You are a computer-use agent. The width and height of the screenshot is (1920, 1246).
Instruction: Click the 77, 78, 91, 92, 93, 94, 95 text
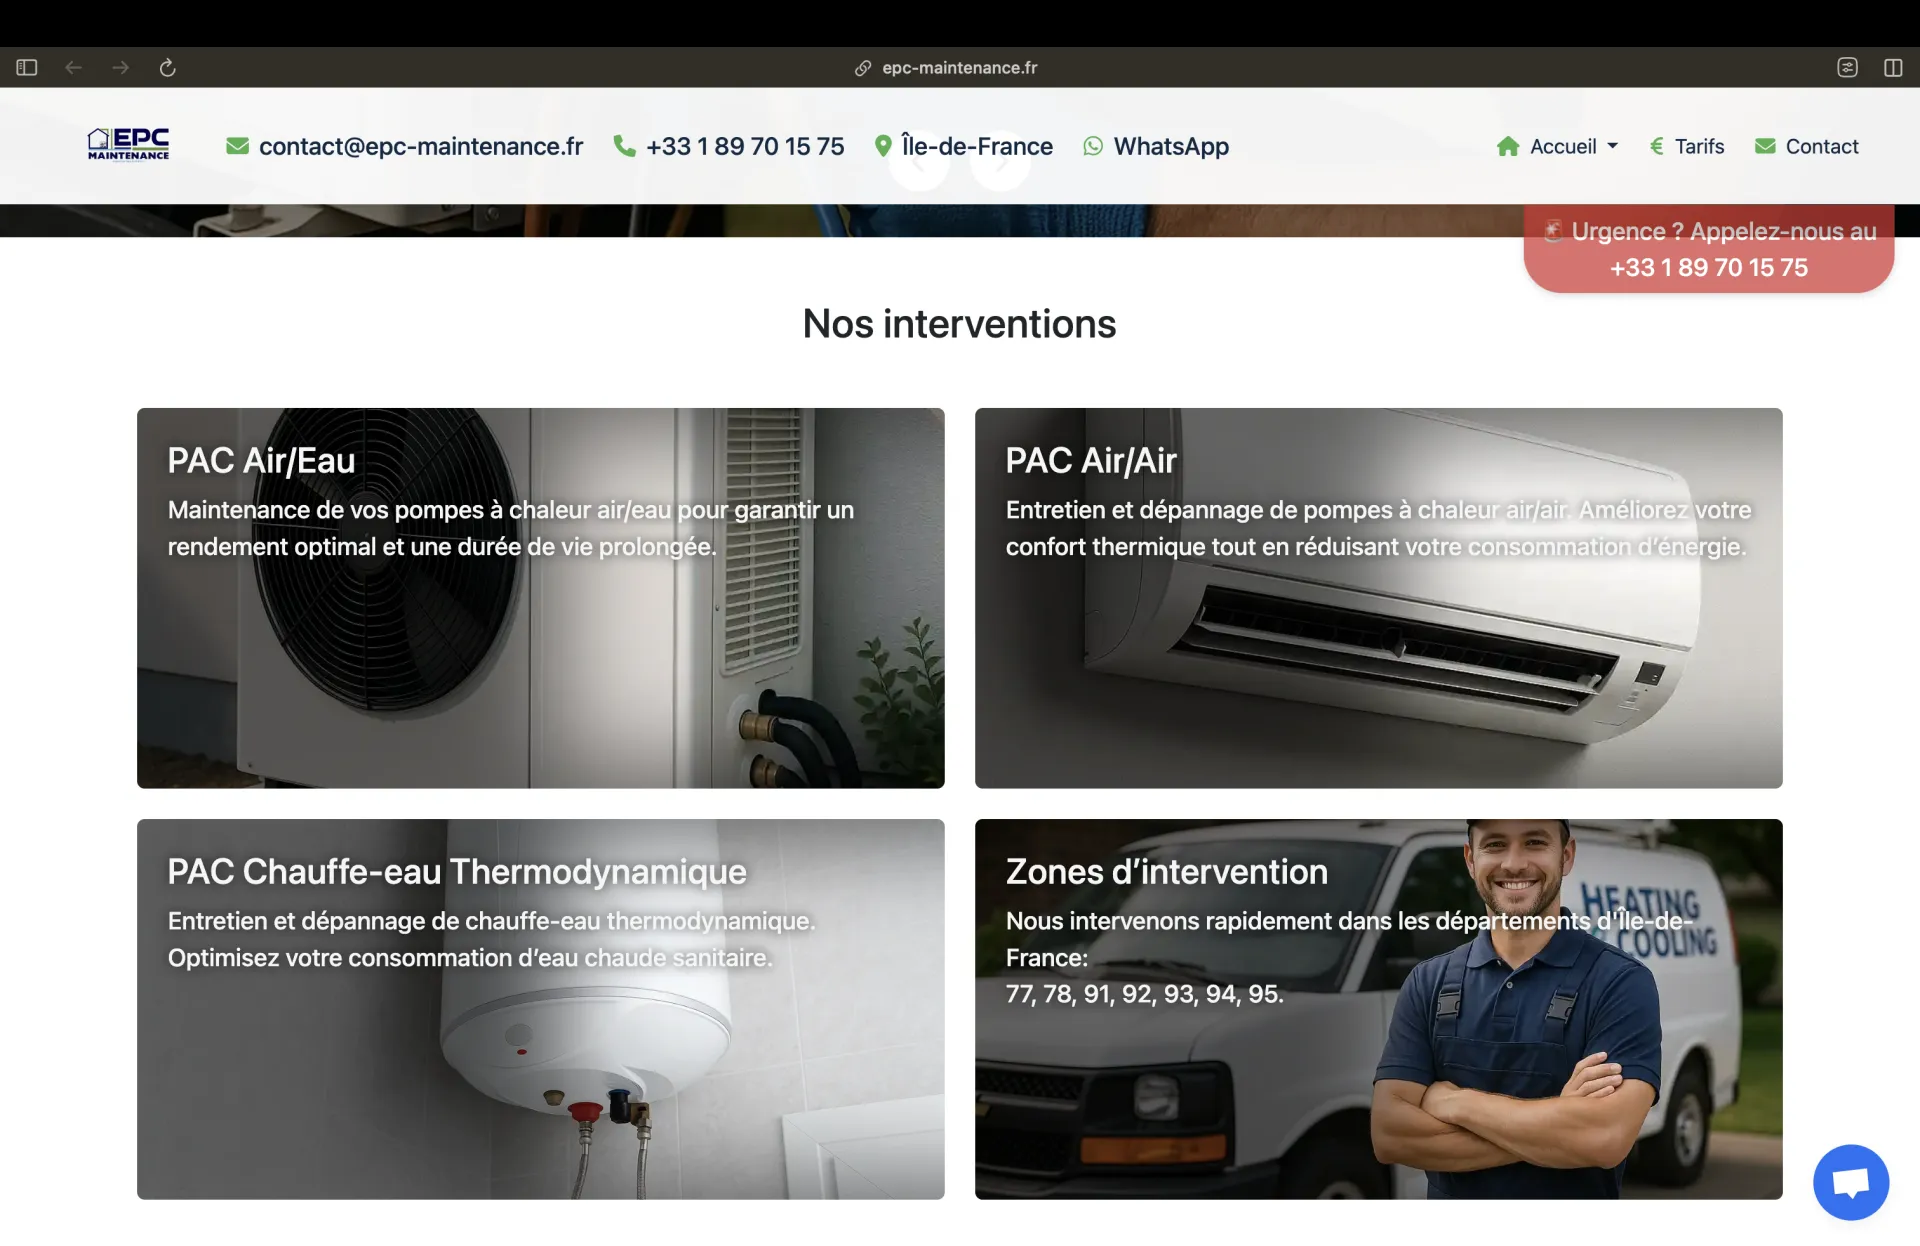tap(1144, 994)
